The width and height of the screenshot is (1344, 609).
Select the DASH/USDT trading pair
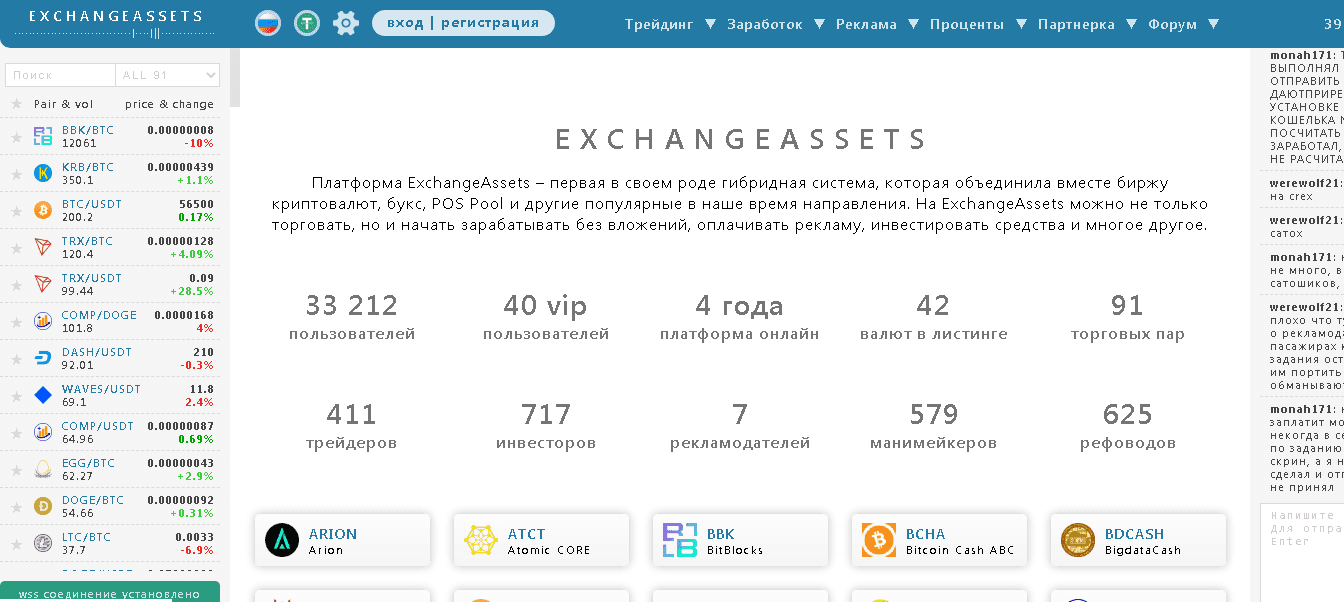pyautogui.click(x=97, y=352)
